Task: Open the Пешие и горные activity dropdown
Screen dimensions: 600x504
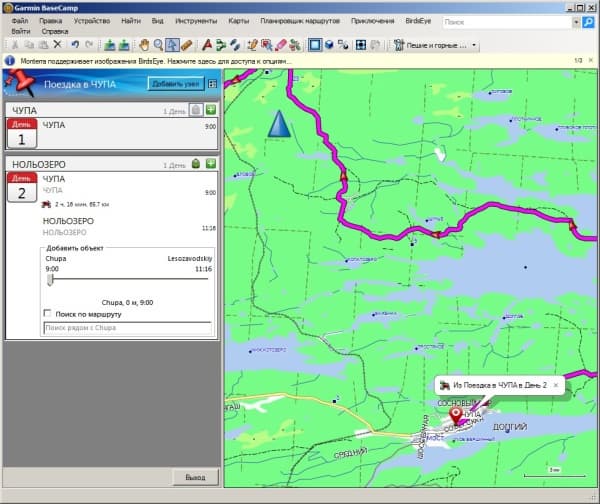Action: pyautogui.click(x=474, y=45)
